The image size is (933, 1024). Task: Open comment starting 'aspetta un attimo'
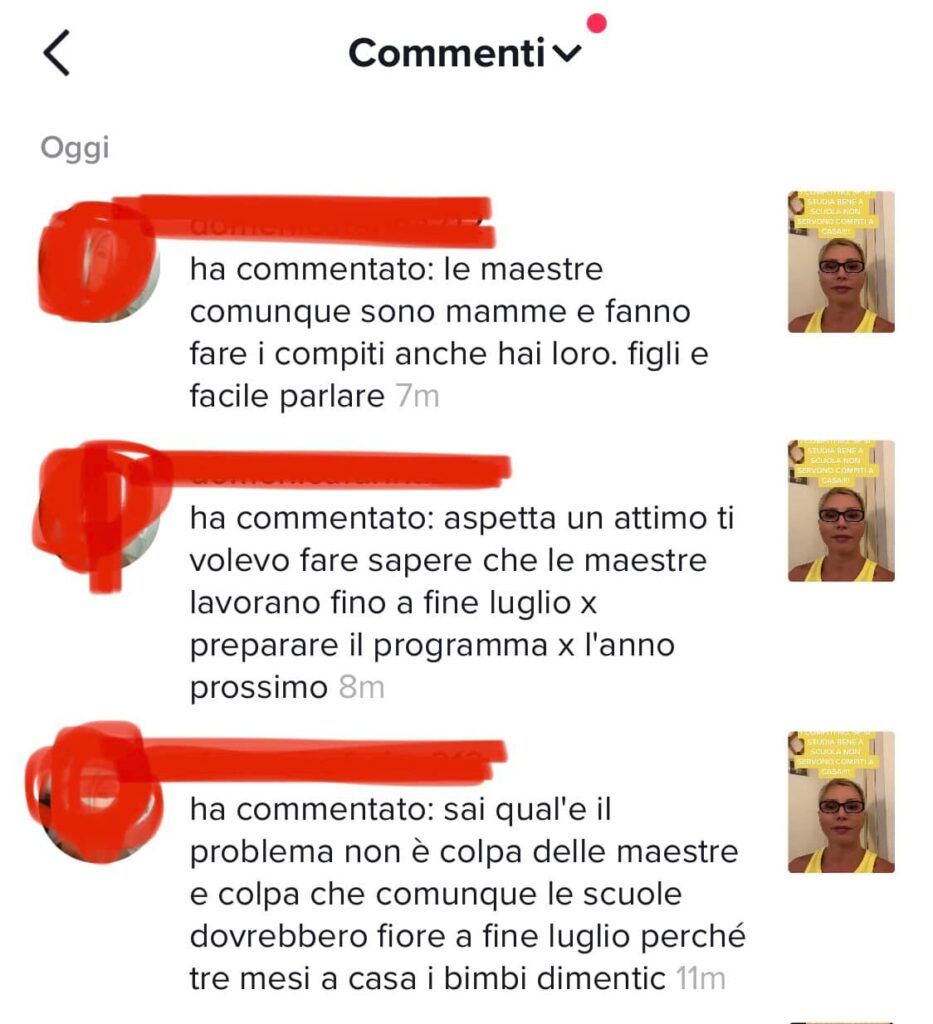[x=462, y=602]
